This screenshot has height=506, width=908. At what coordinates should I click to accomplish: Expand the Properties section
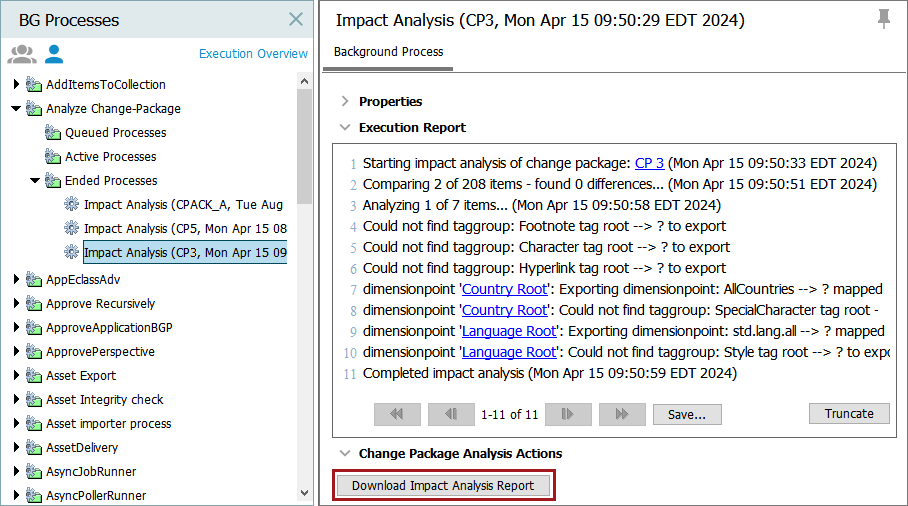pos(345,101)
